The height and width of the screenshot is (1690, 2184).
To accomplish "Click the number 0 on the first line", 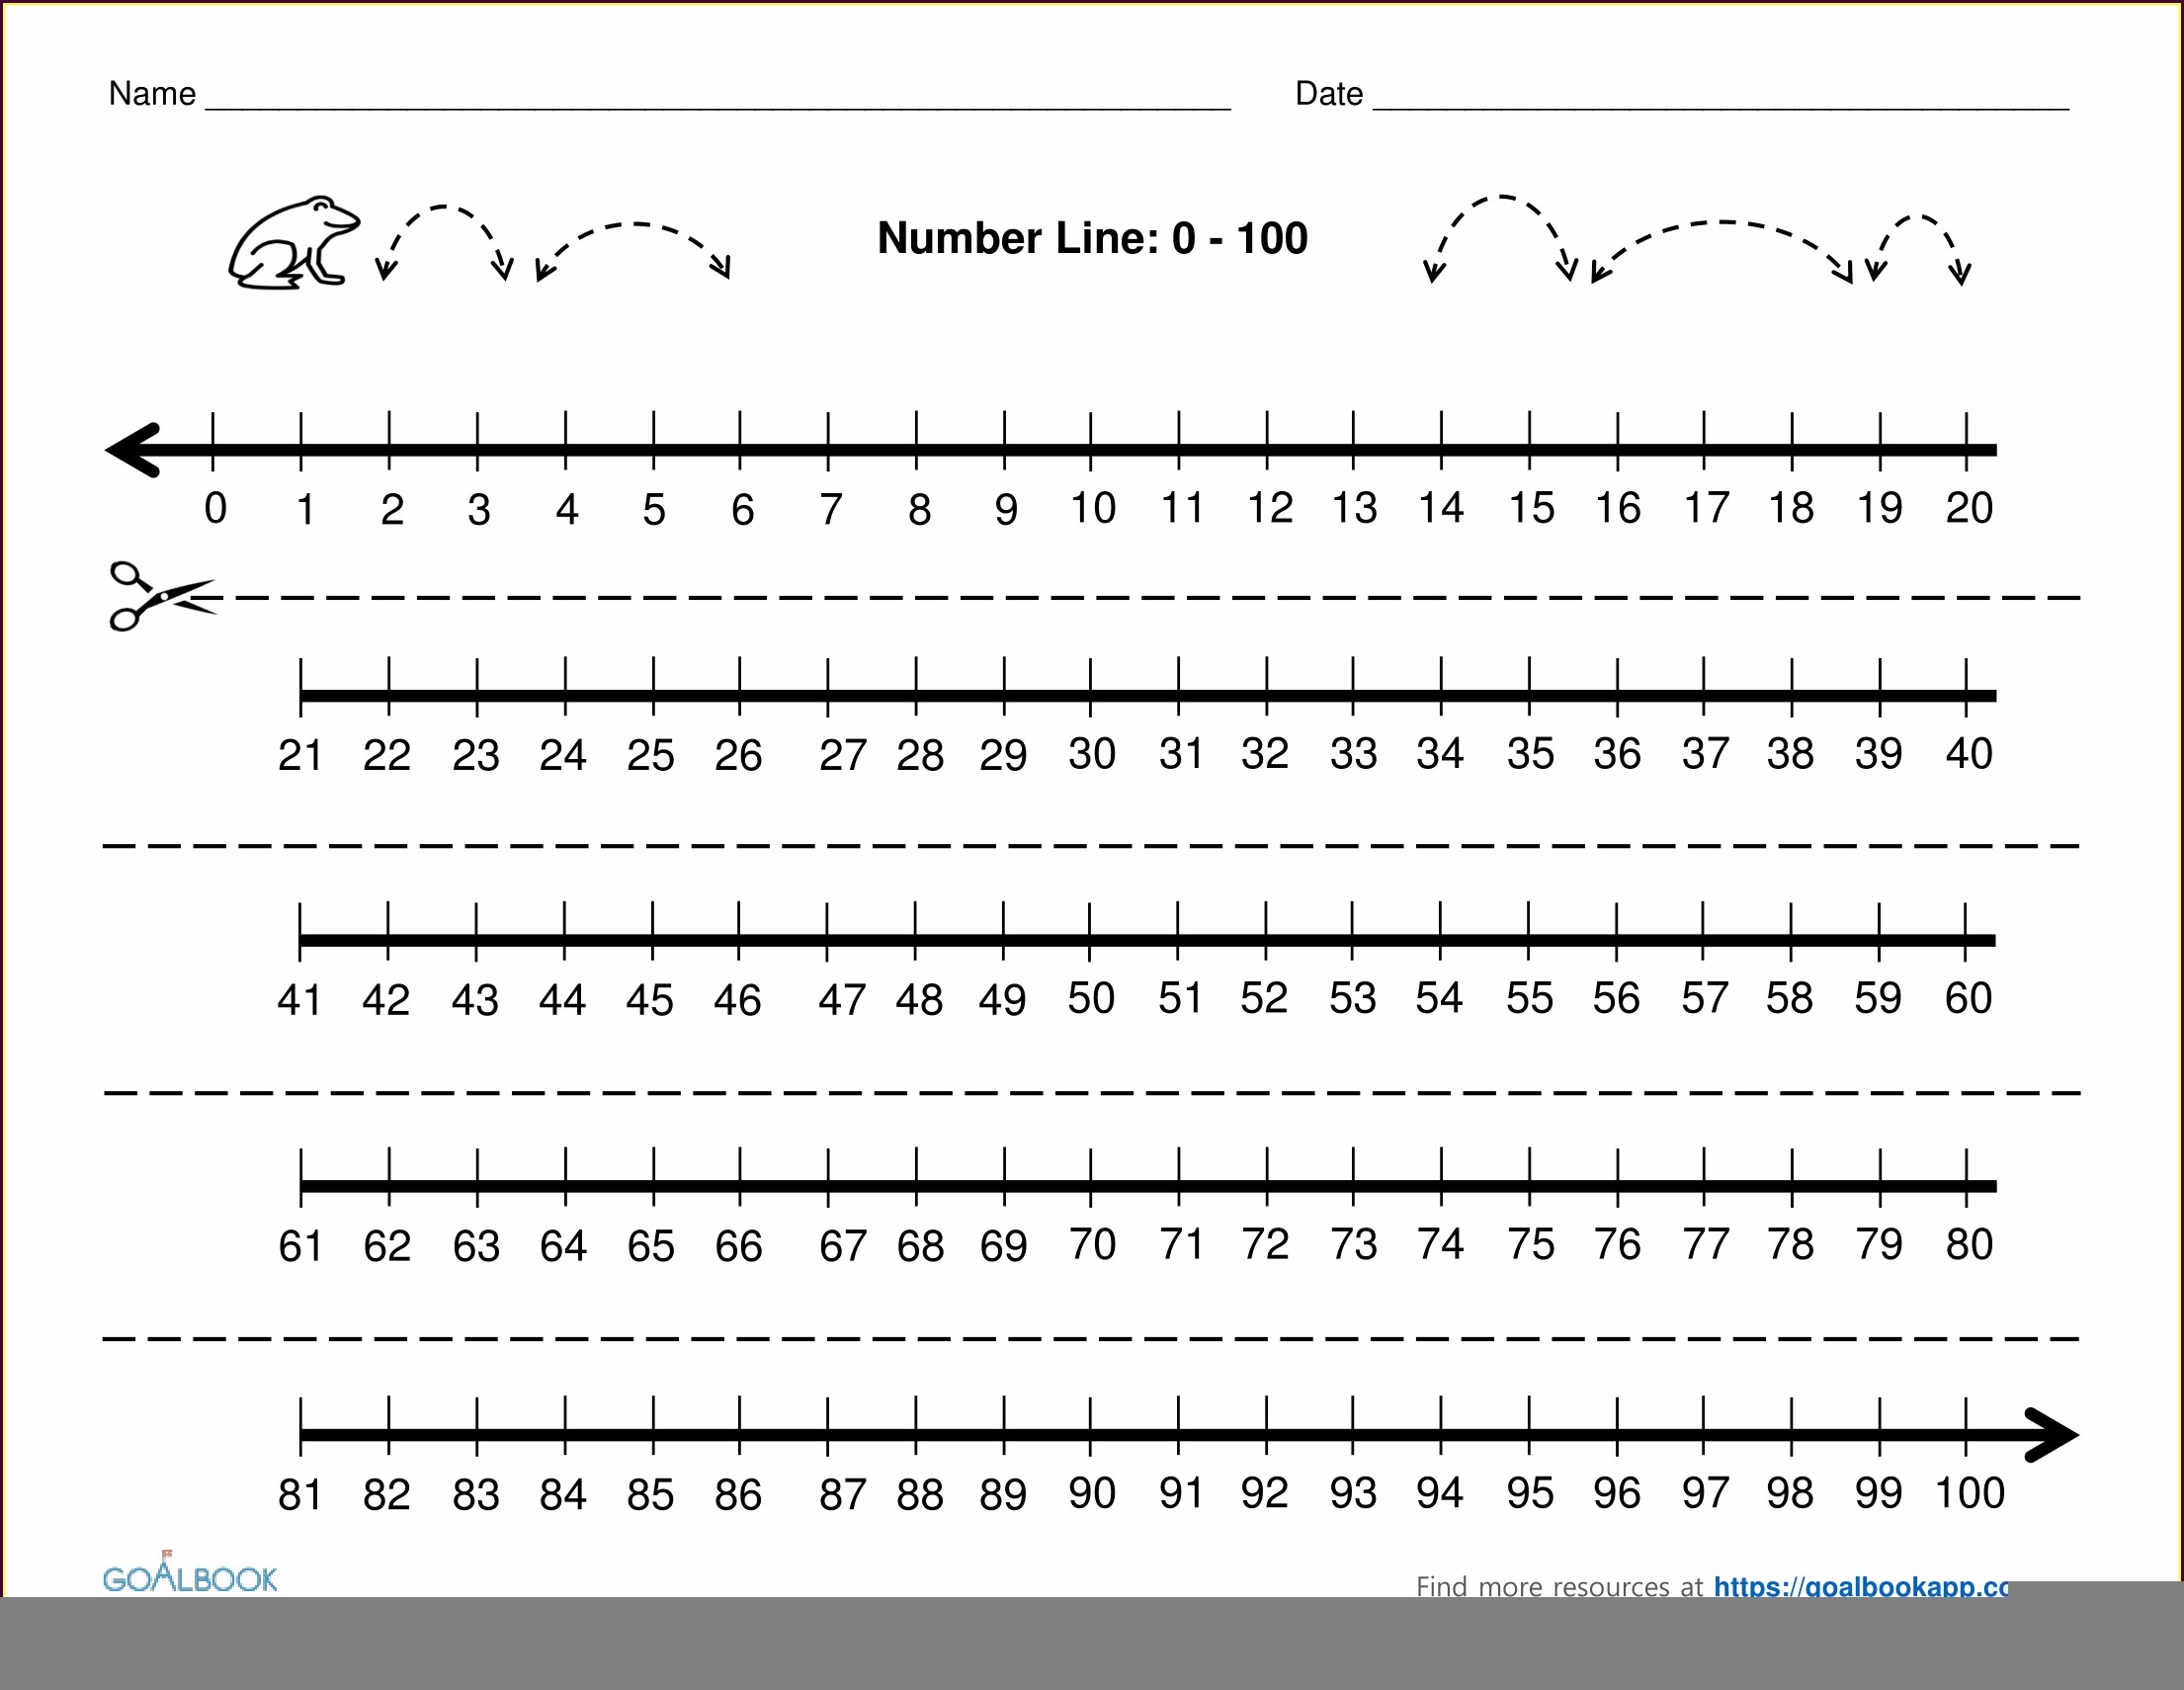I will click(215, 509).
